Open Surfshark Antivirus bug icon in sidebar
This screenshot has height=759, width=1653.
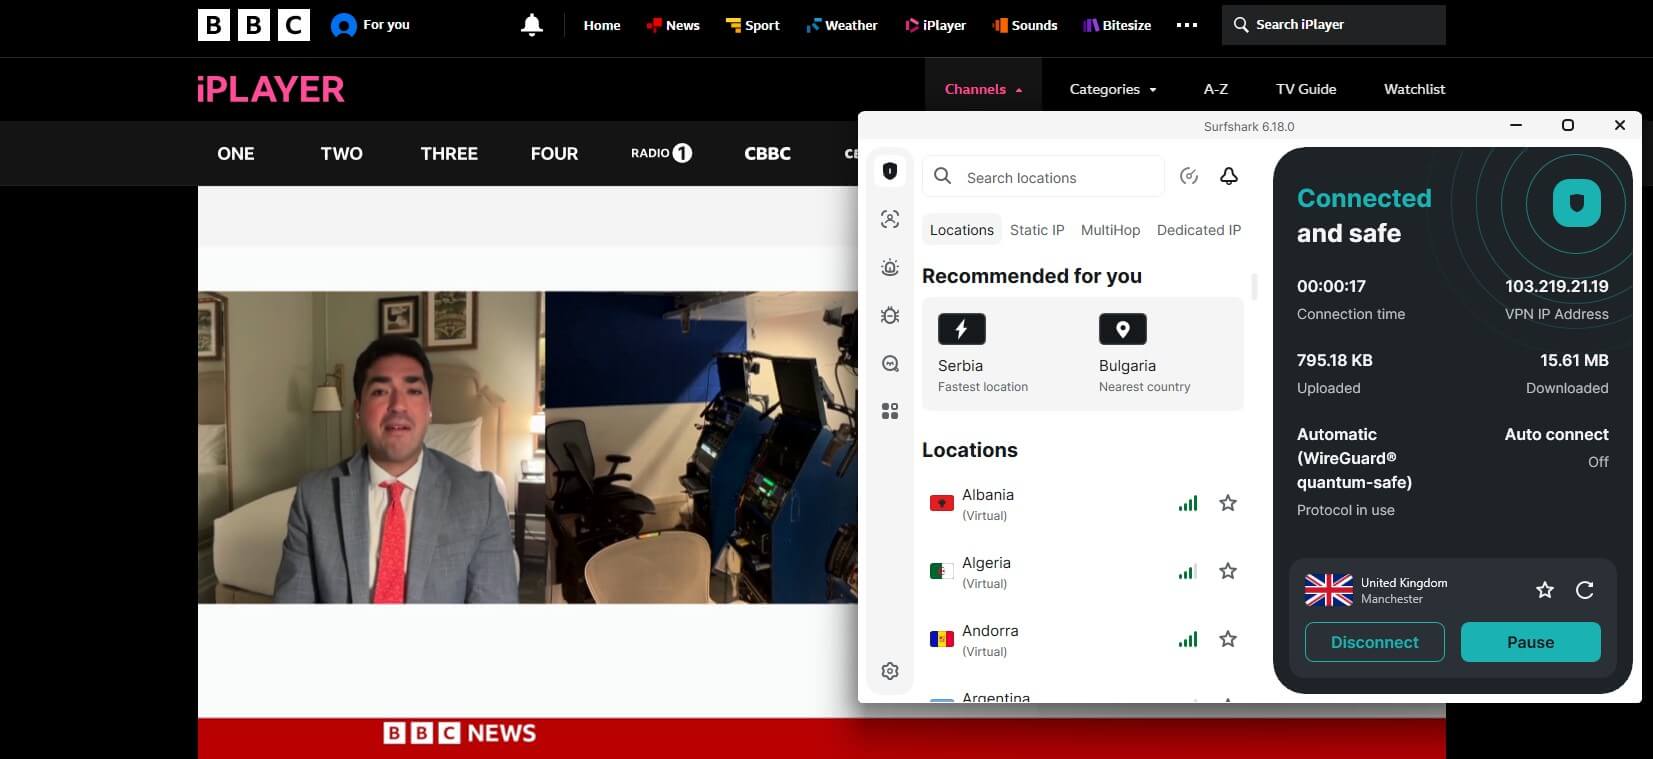click(x=890, y=315)
